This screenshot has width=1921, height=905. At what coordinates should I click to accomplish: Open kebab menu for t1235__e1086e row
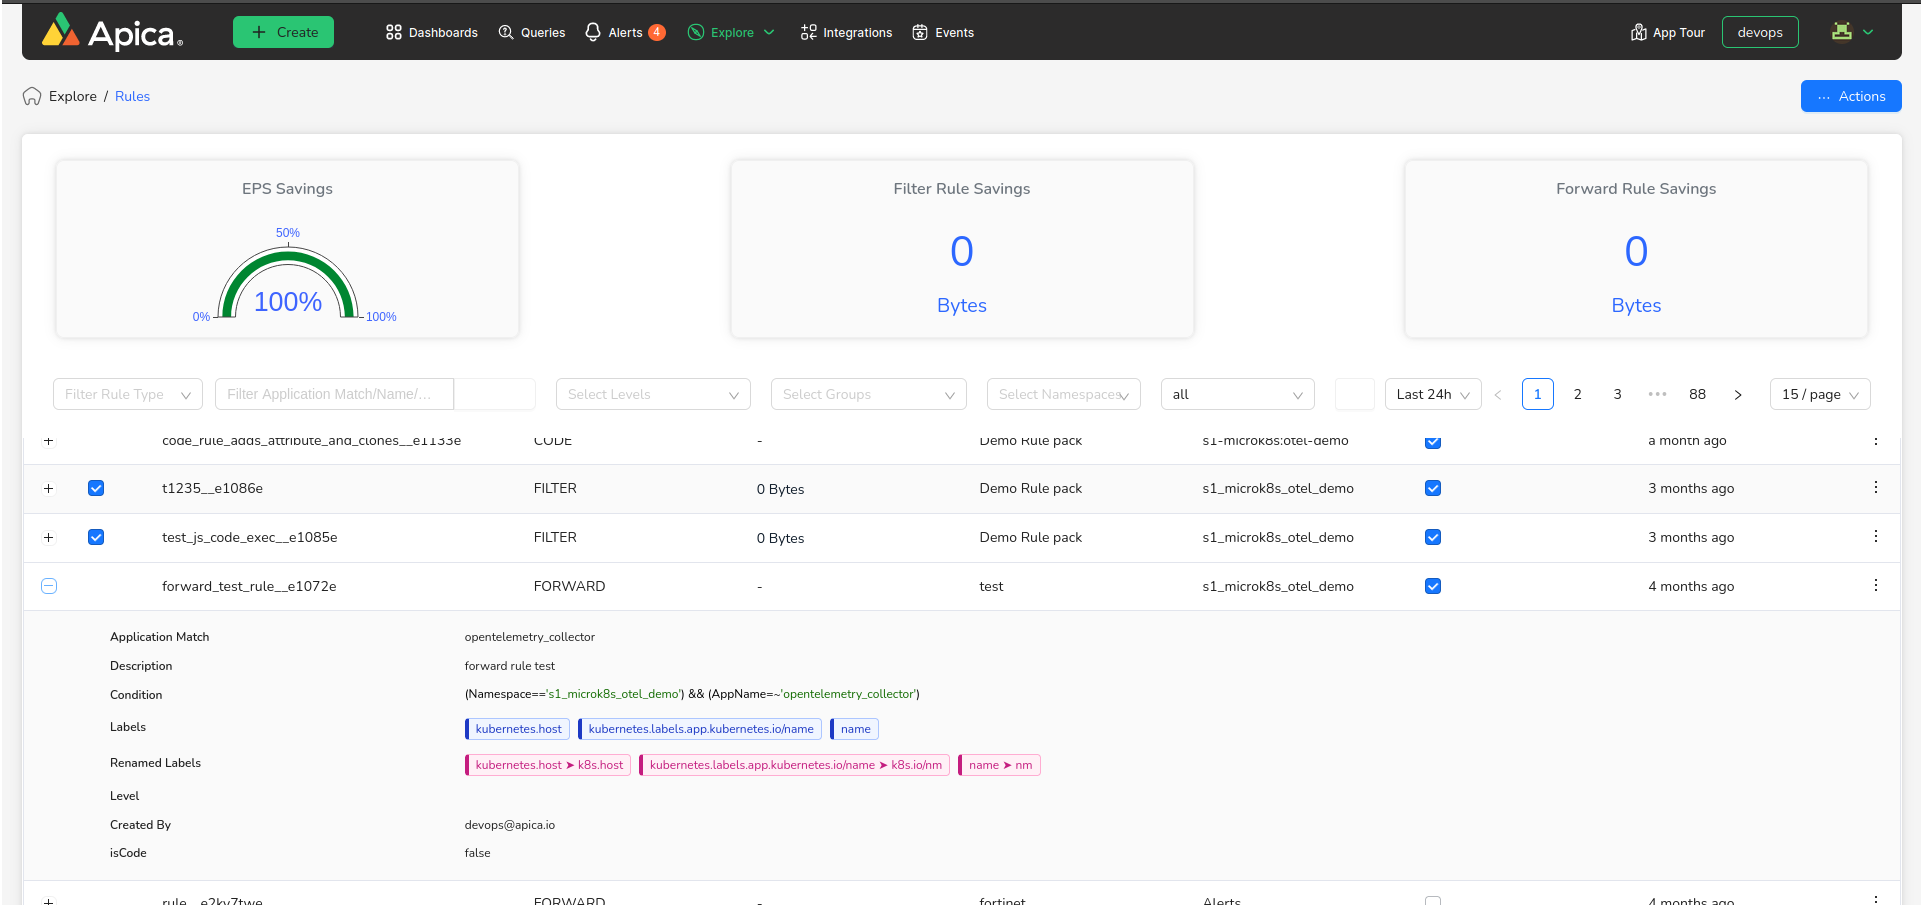click(1875, 488)
